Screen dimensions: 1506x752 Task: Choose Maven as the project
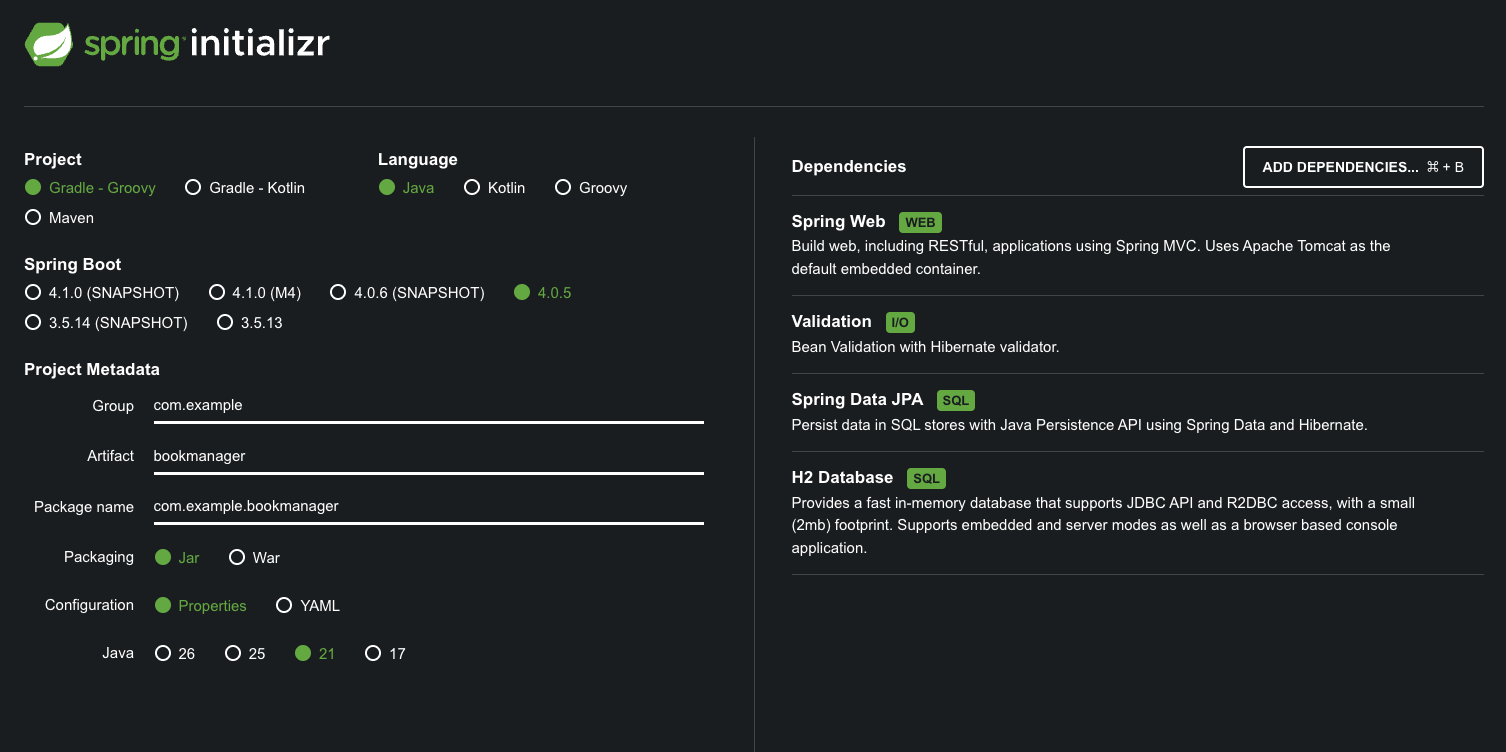(59, 218)
